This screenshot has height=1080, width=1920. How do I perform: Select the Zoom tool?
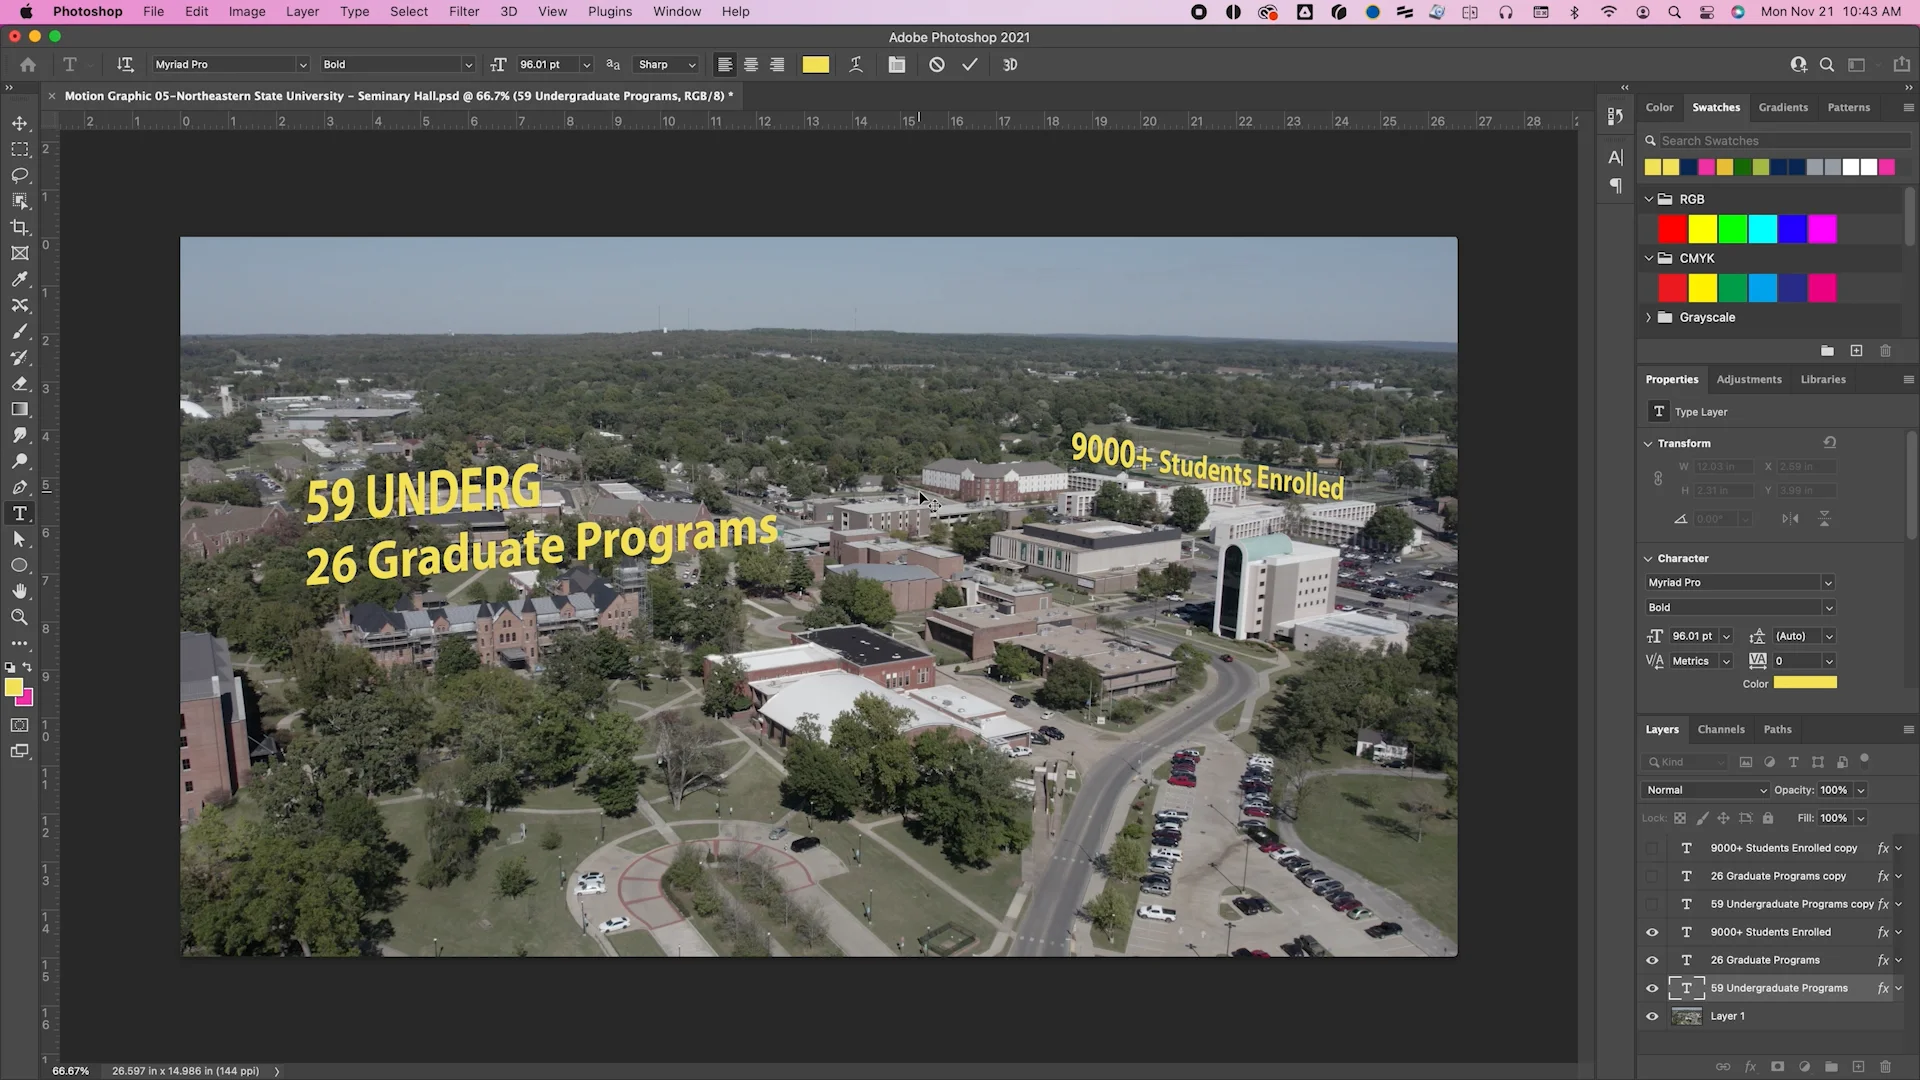pyautogui.click(x=20, y=617)
